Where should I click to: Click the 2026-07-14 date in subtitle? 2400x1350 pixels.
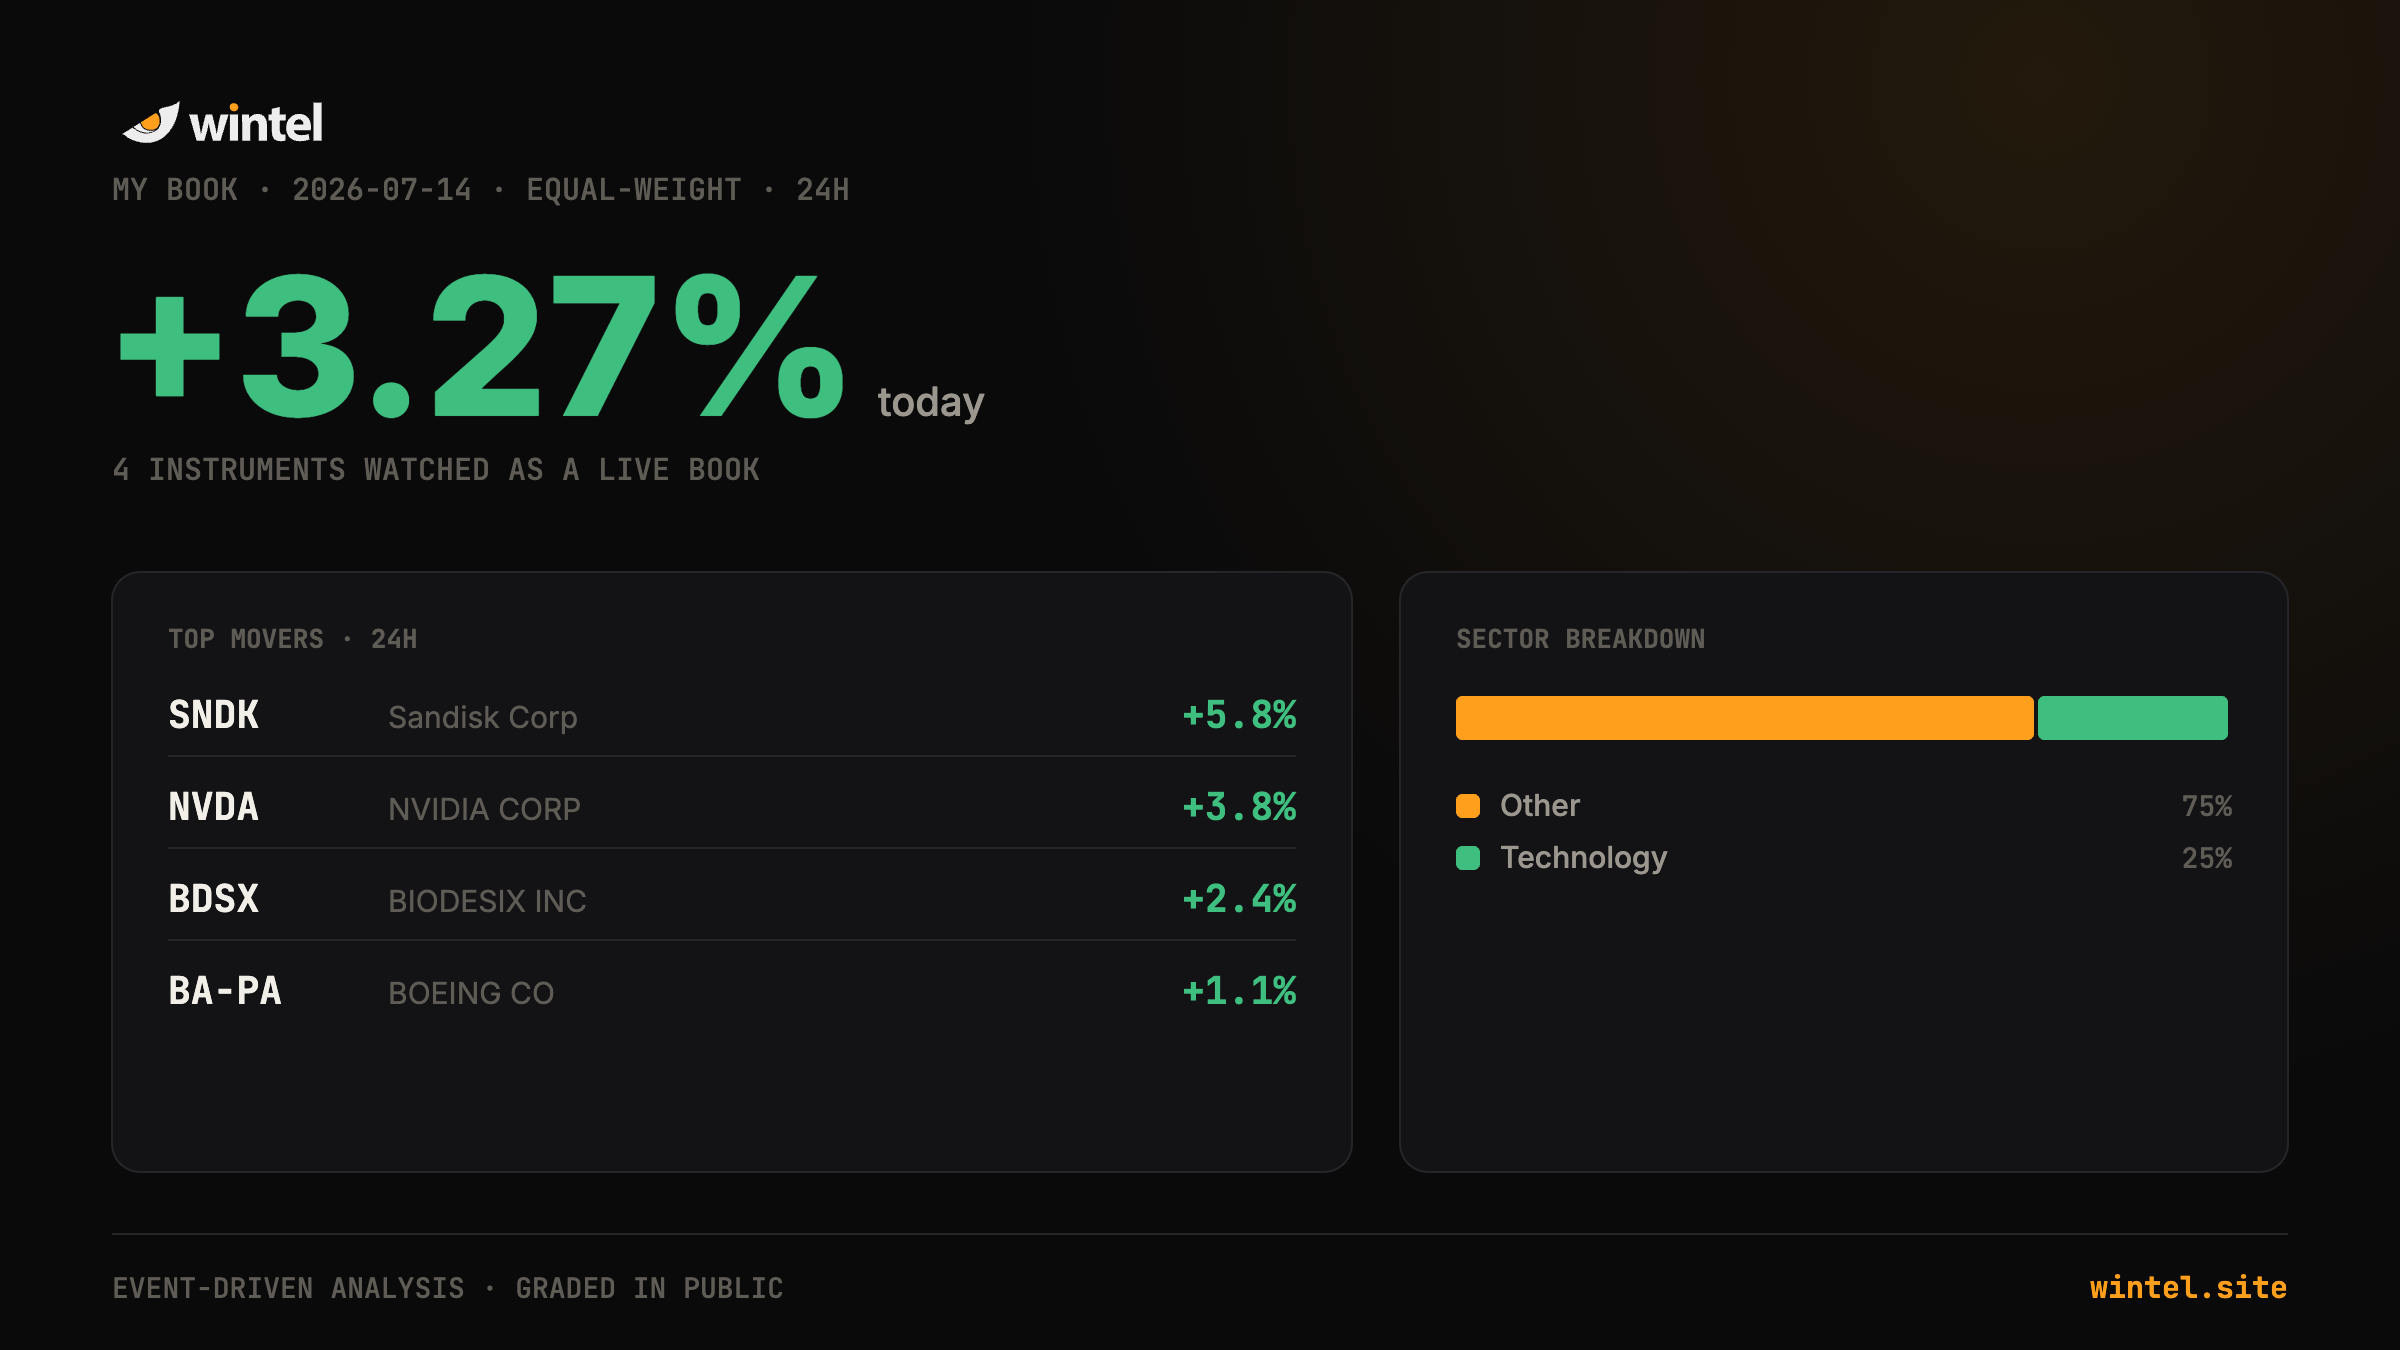[382, 190]
